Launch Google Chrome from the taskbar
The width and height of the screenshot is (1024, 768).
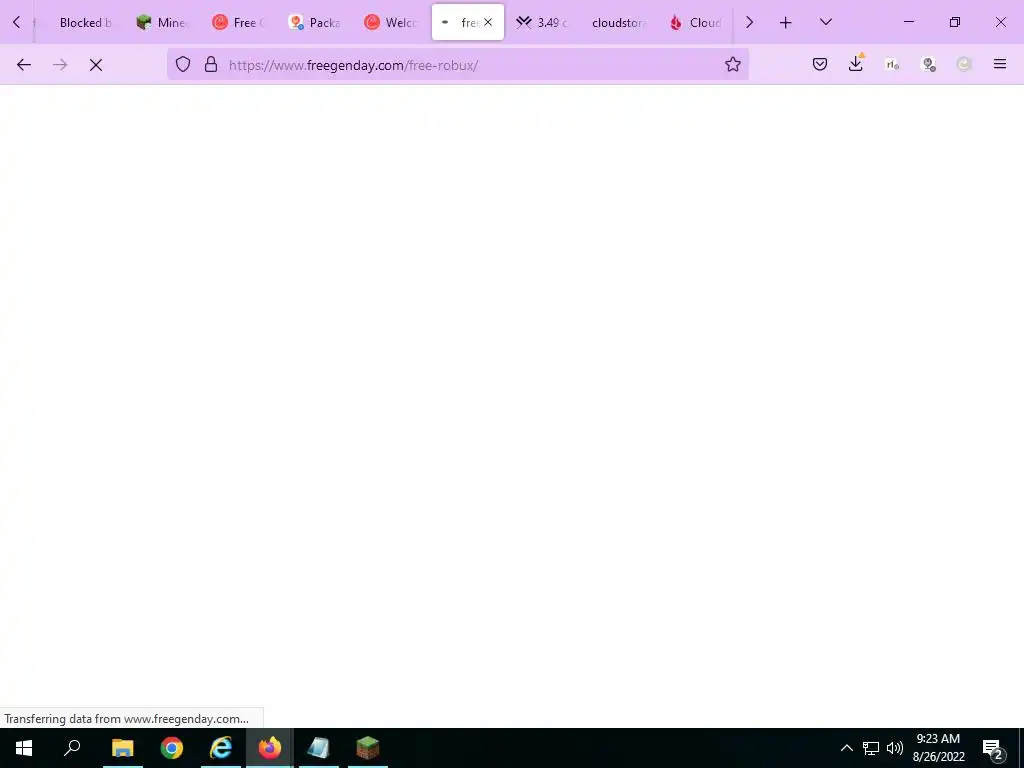pyautogui.click(x=172, y=748)
